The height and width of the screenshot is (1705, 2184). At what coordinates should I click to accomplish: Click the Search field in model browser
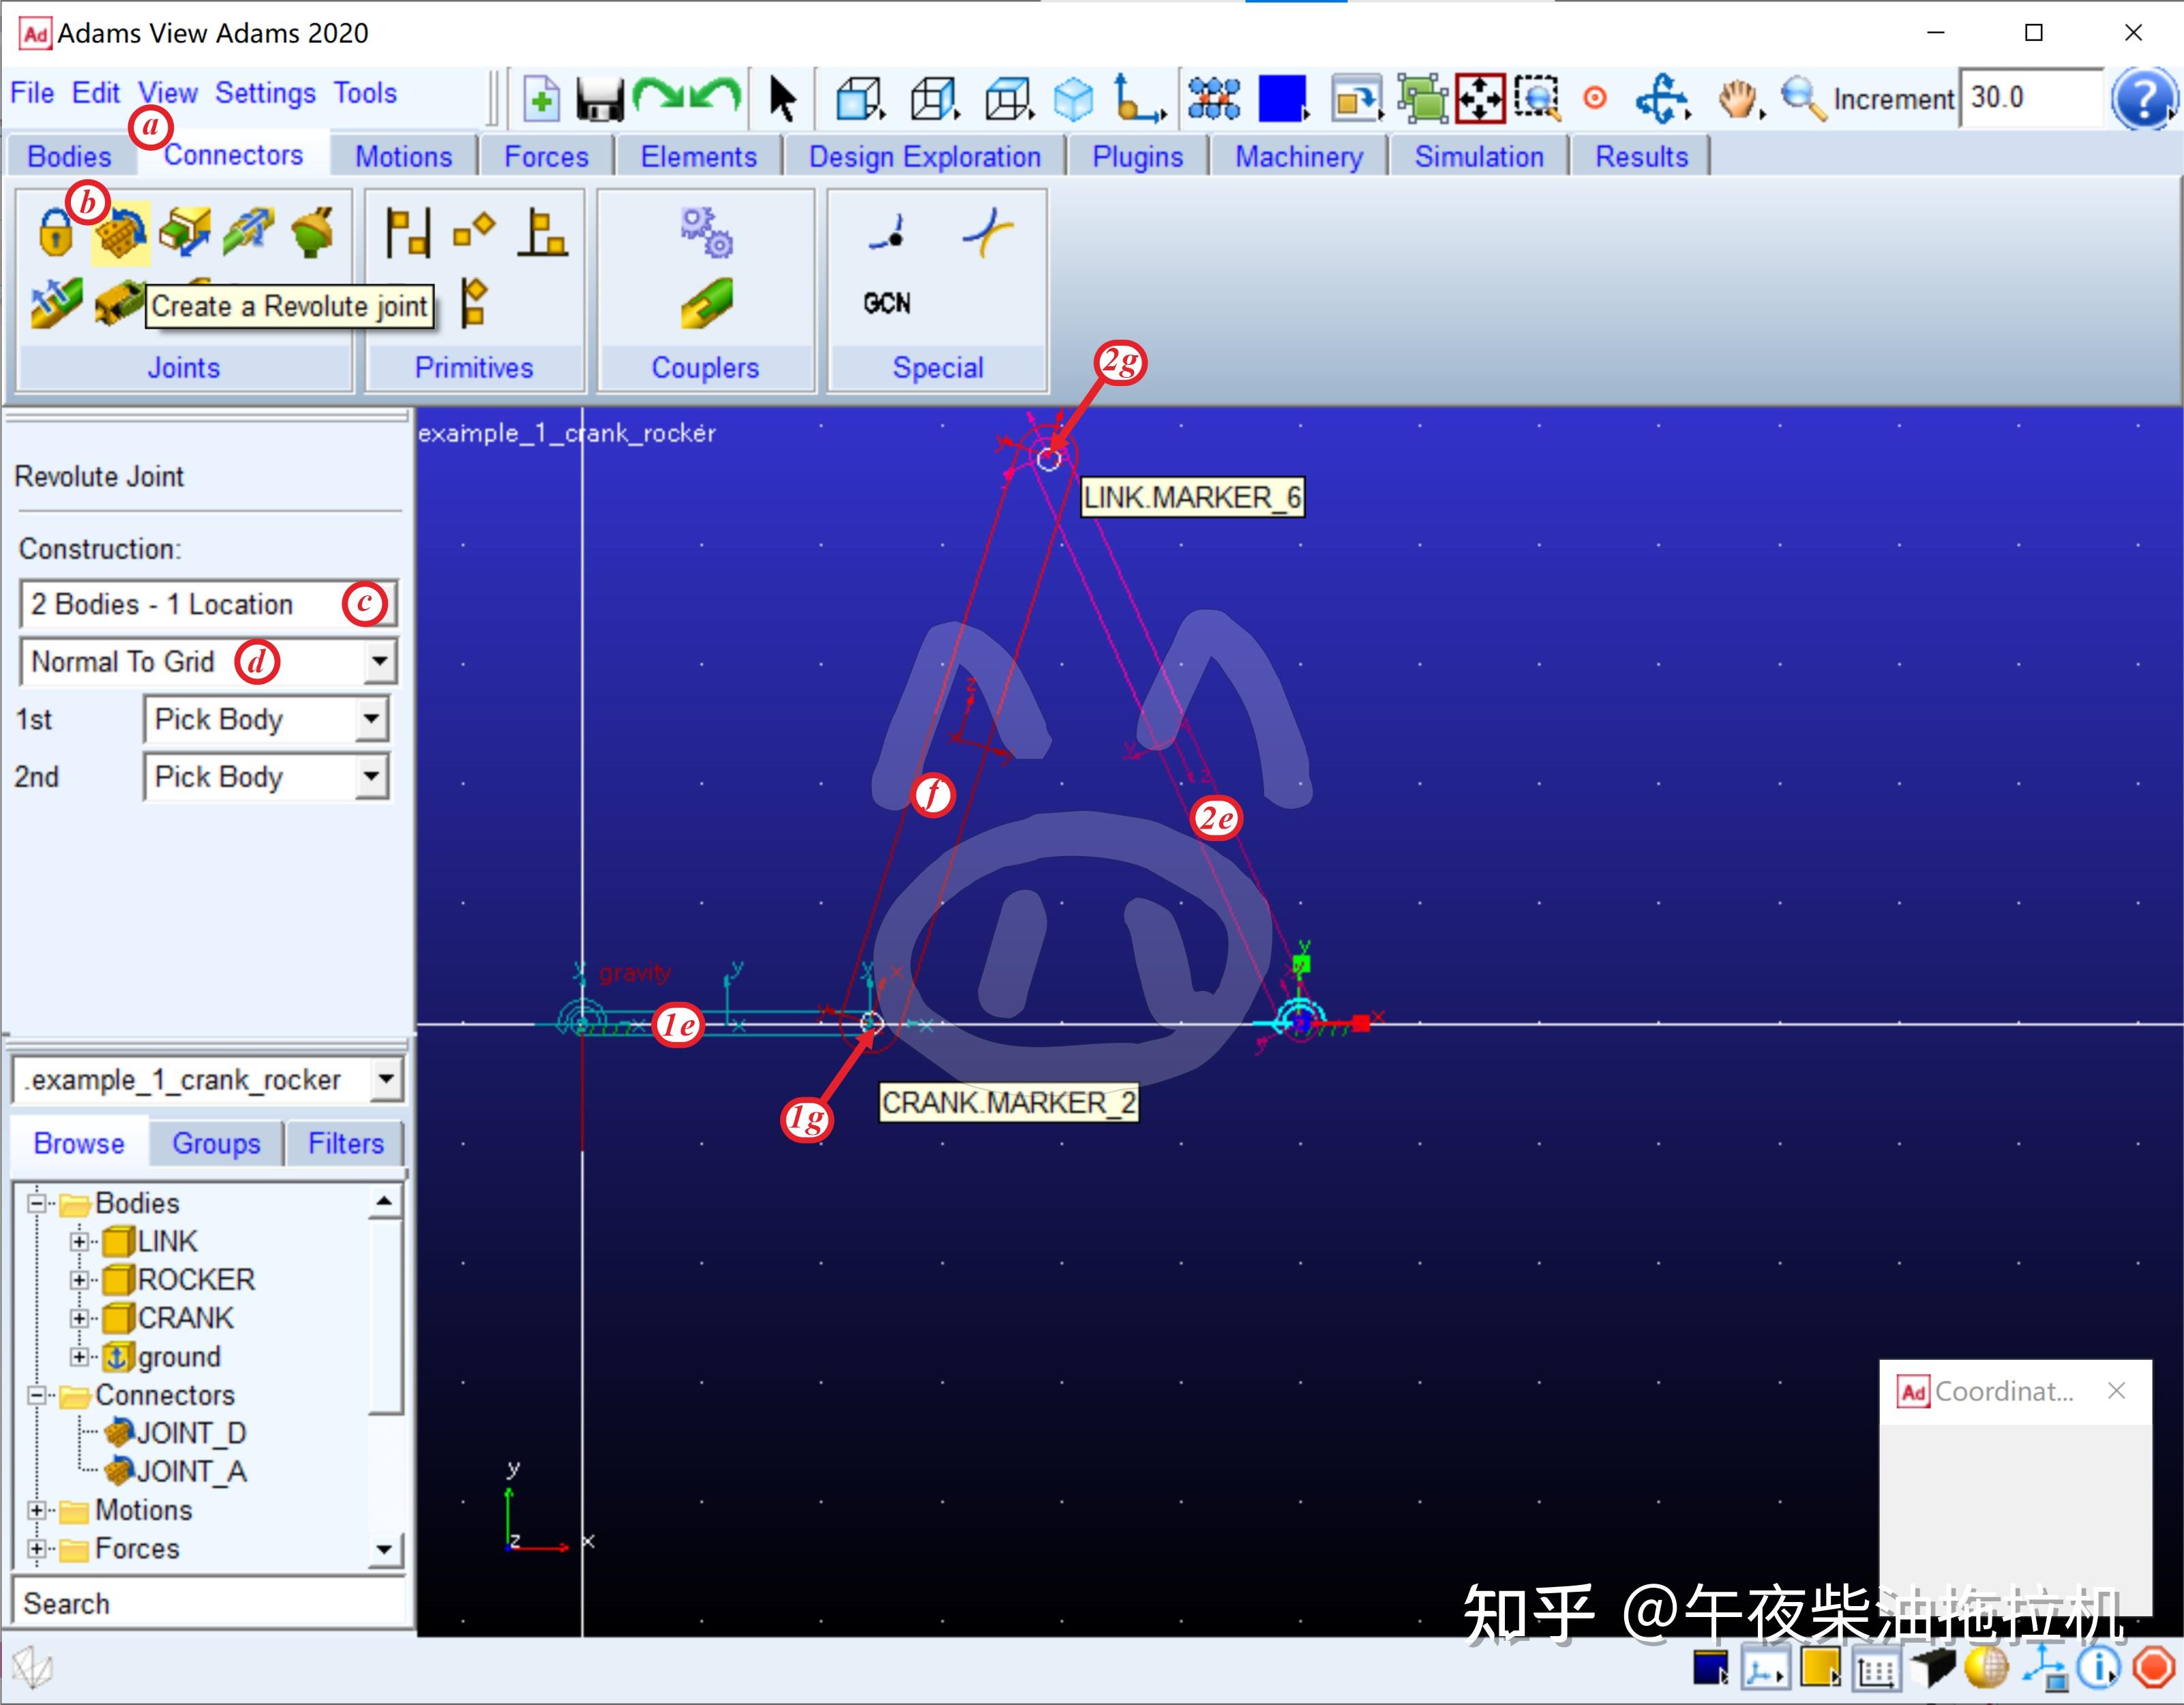tap(210, 1603)
